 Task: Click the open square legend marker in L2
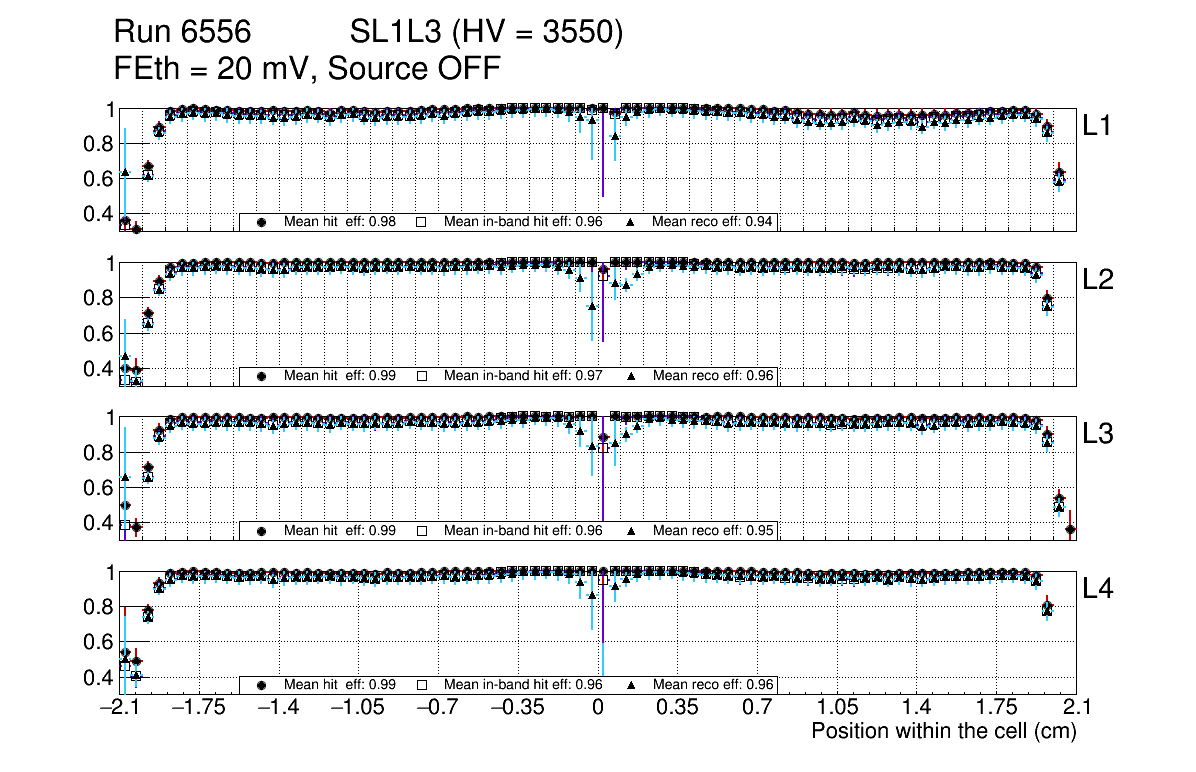click(422, 376)
